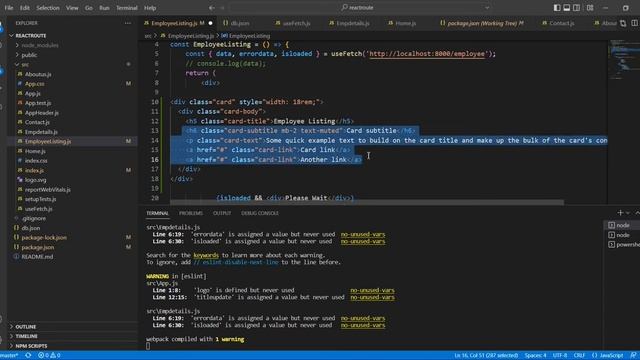Viewport: 640px width, 360px height.
Task: Click the keywords link in terminal
Action: (x=206, y=255)
